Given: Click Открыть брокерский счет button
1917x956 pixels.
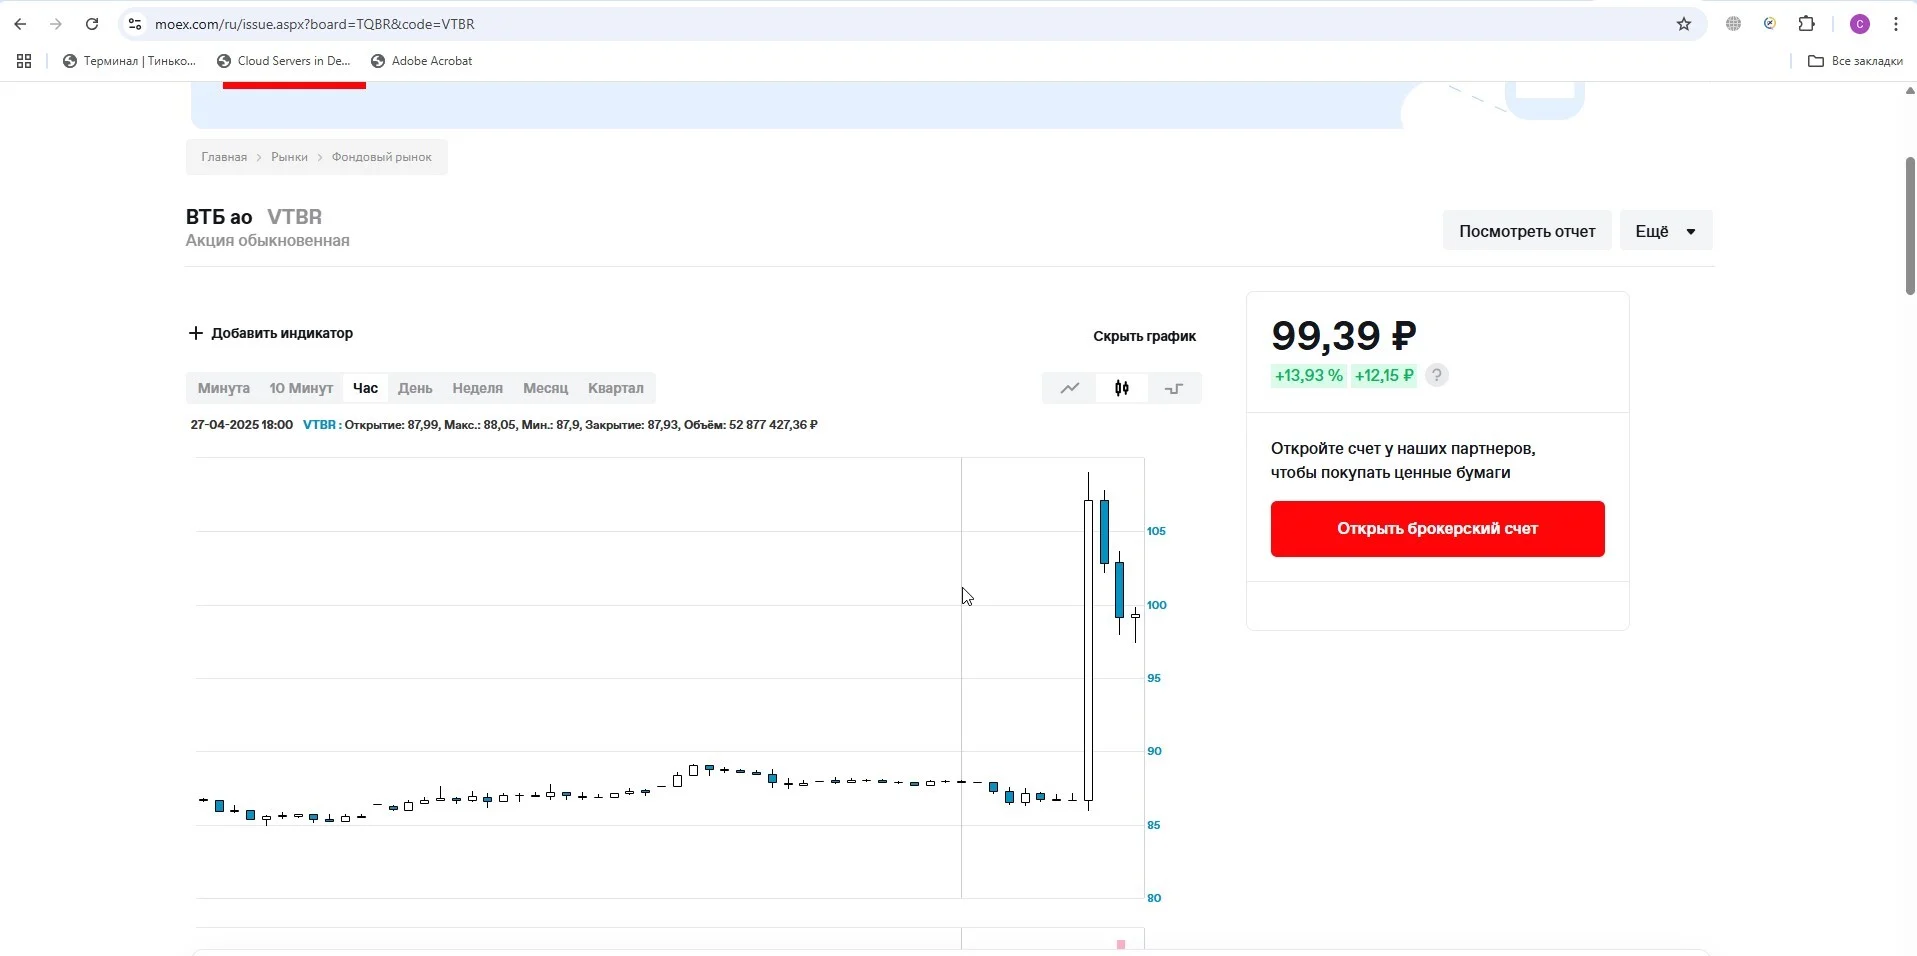Looking at the screenshot, I should coord(1437,529).
